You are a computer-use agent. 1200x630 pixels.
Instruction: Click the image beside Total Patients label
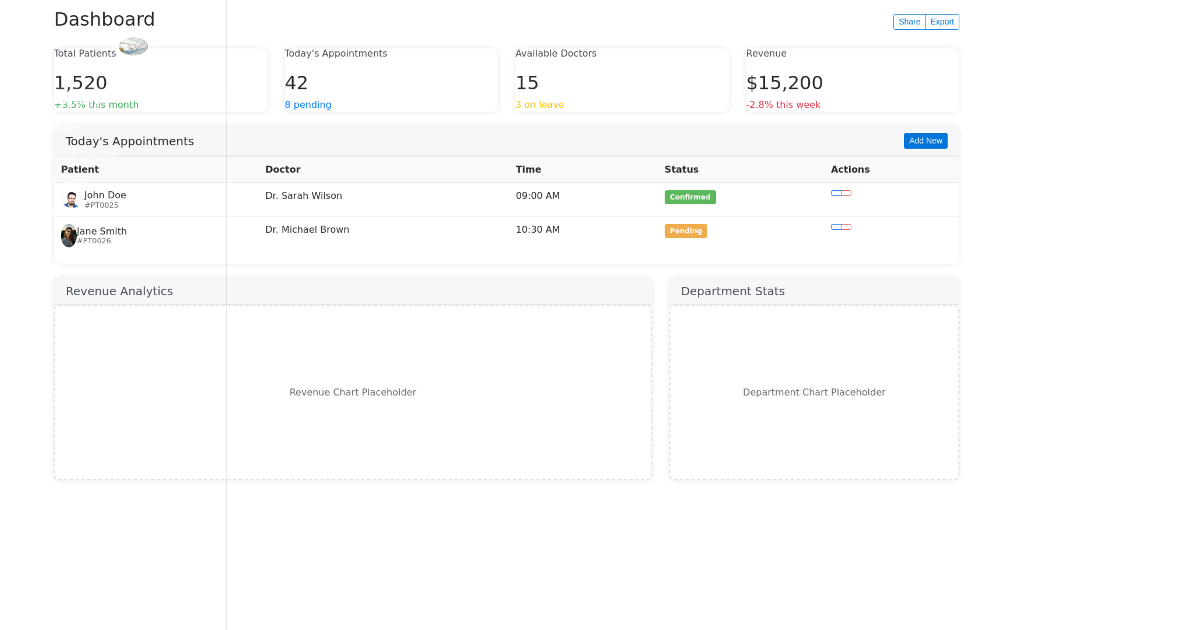coord(133,46)
